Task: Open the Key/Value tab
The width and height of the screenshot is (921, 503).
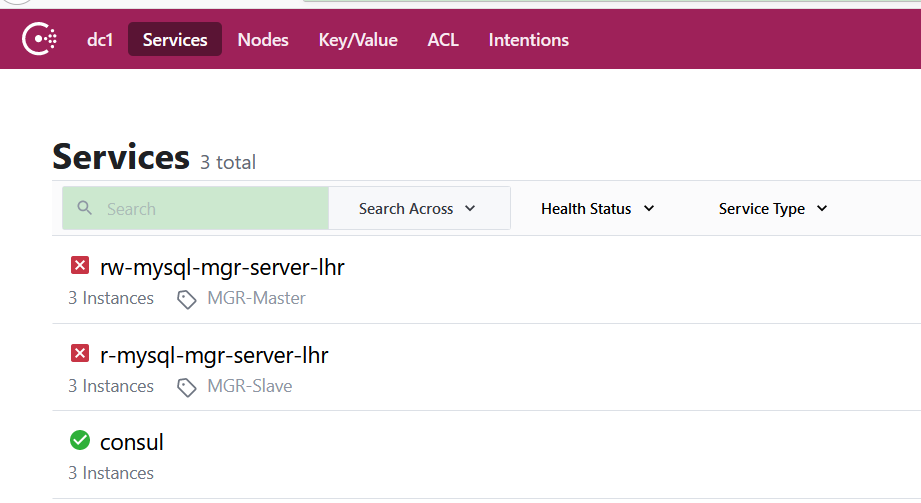Action: (x=358, y=40)
